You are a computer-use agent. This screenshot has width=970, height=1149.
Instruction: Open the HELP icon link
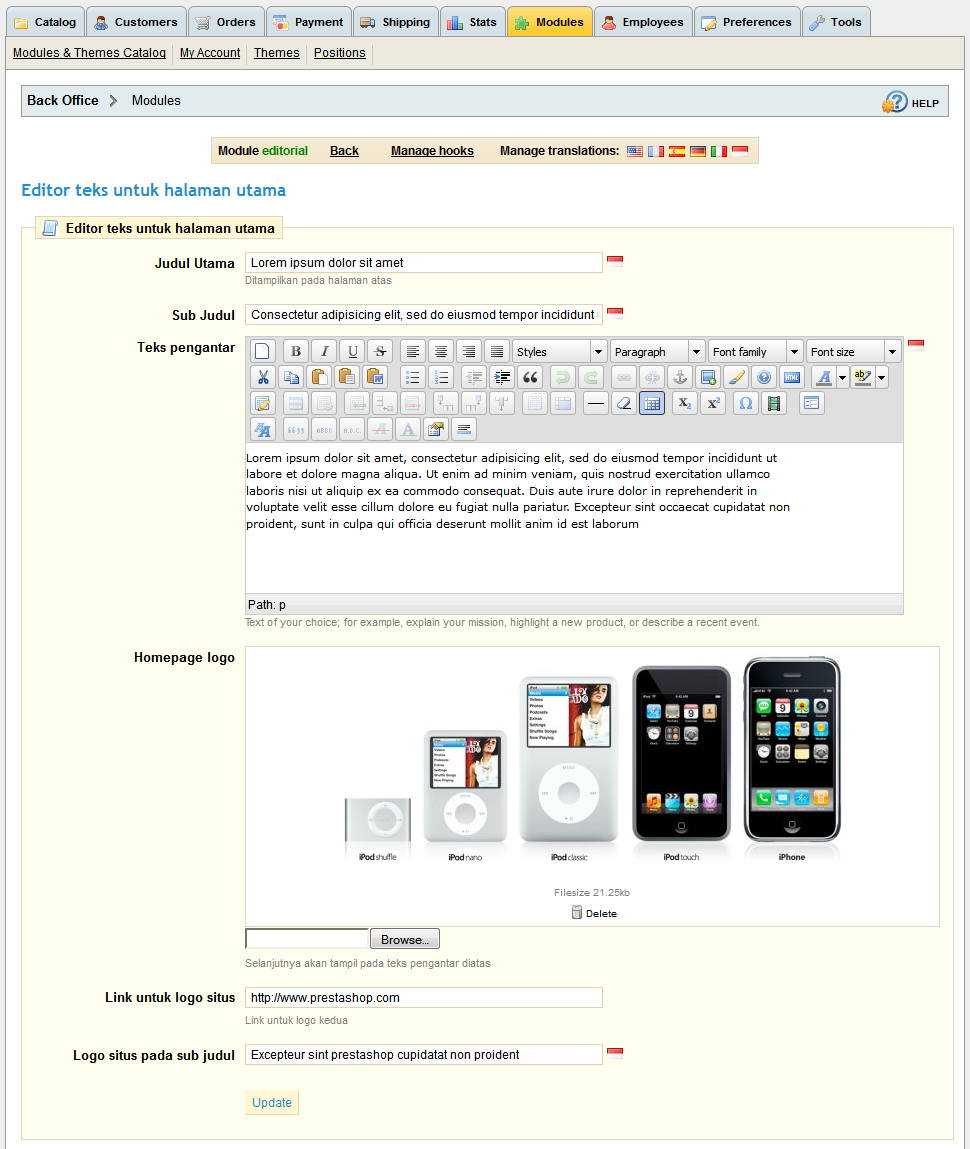click(911, 102)
